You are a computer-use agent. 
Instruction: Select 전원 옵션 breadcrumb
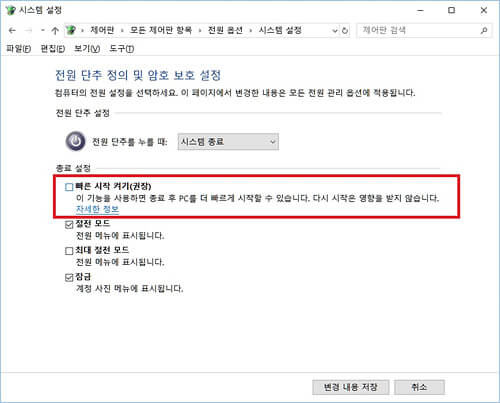tap(225, 30)
